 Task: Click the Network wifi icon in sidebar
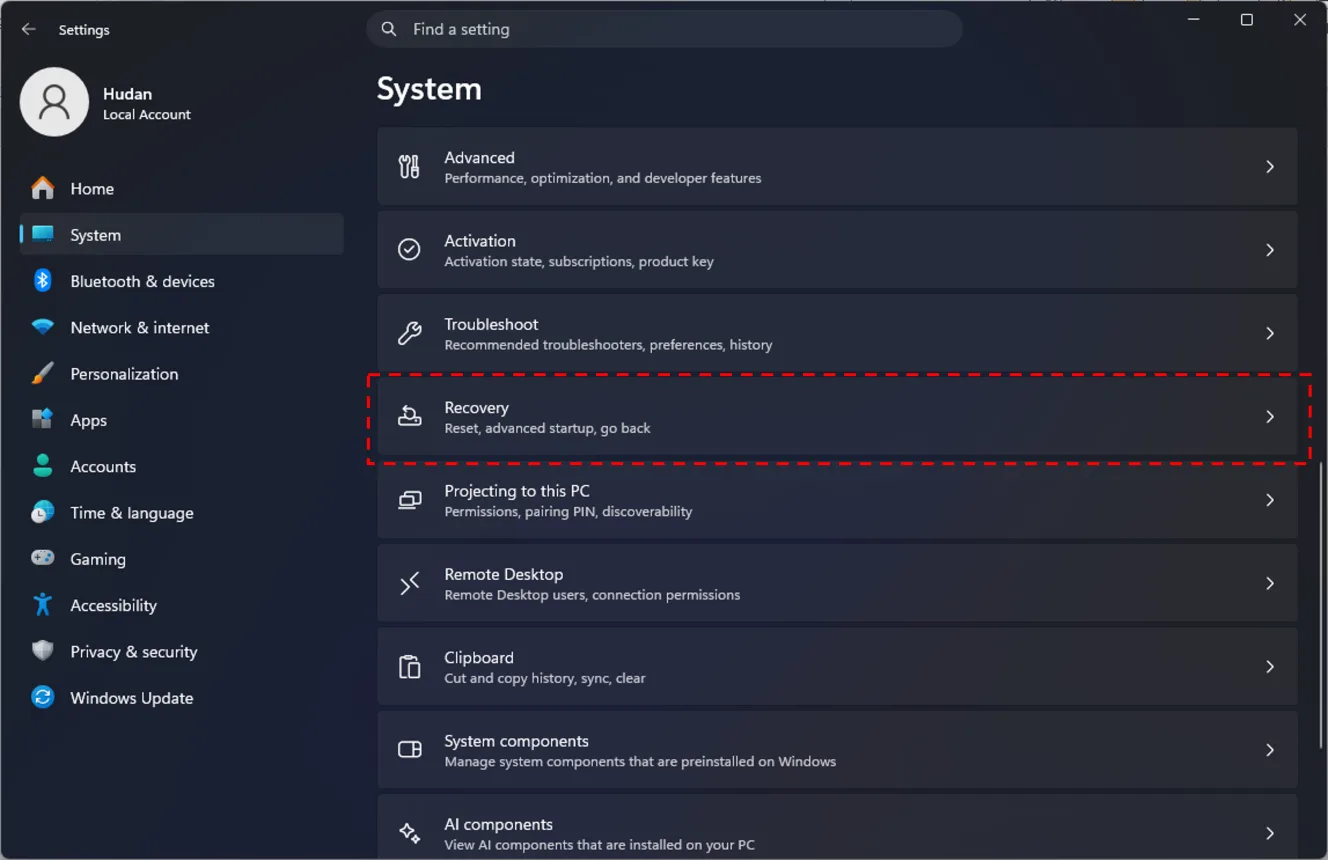(43, 327)
